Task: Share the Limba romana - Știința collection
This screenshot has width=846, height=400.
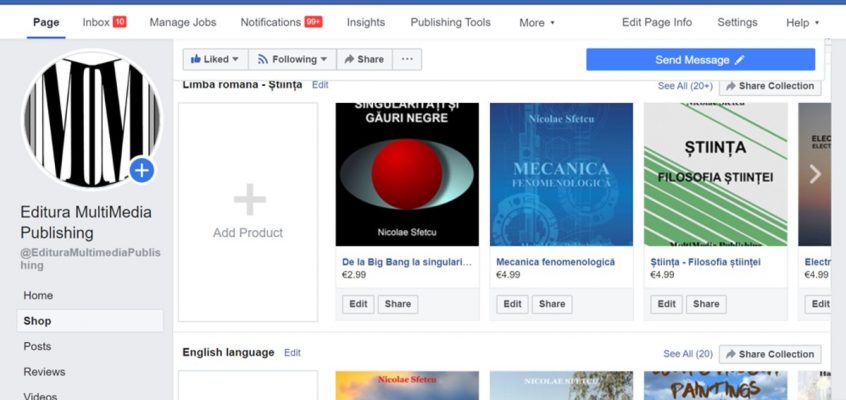Action: [x=770, y=86]
